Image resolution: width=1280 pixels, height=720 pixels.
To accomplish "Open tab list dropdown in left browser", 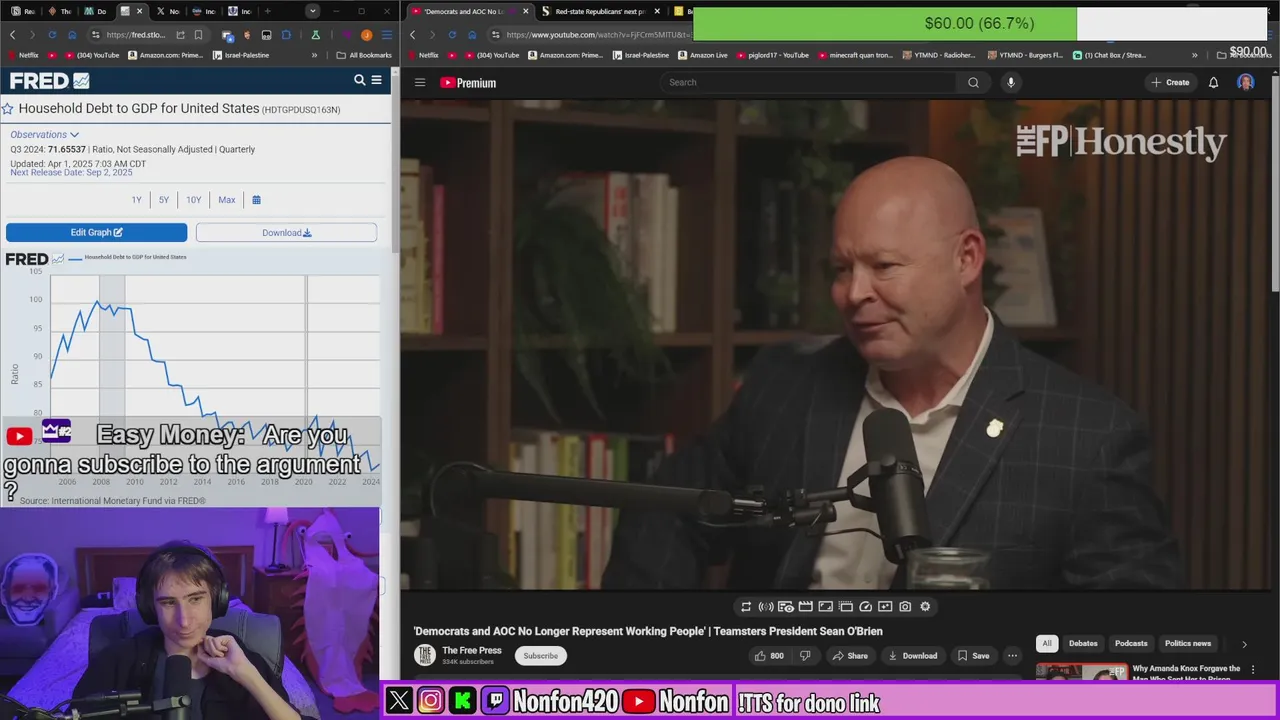I will pyautogui.click(x=313, y=11).
